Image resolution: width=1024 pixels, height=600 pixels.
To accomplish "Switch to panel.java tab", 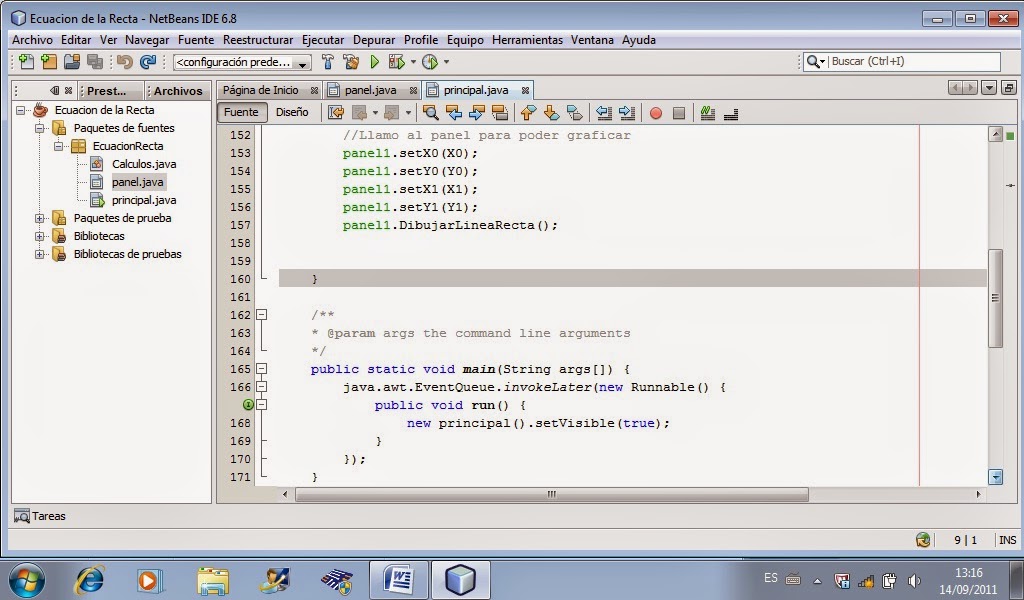I will [x=370, y=90].
